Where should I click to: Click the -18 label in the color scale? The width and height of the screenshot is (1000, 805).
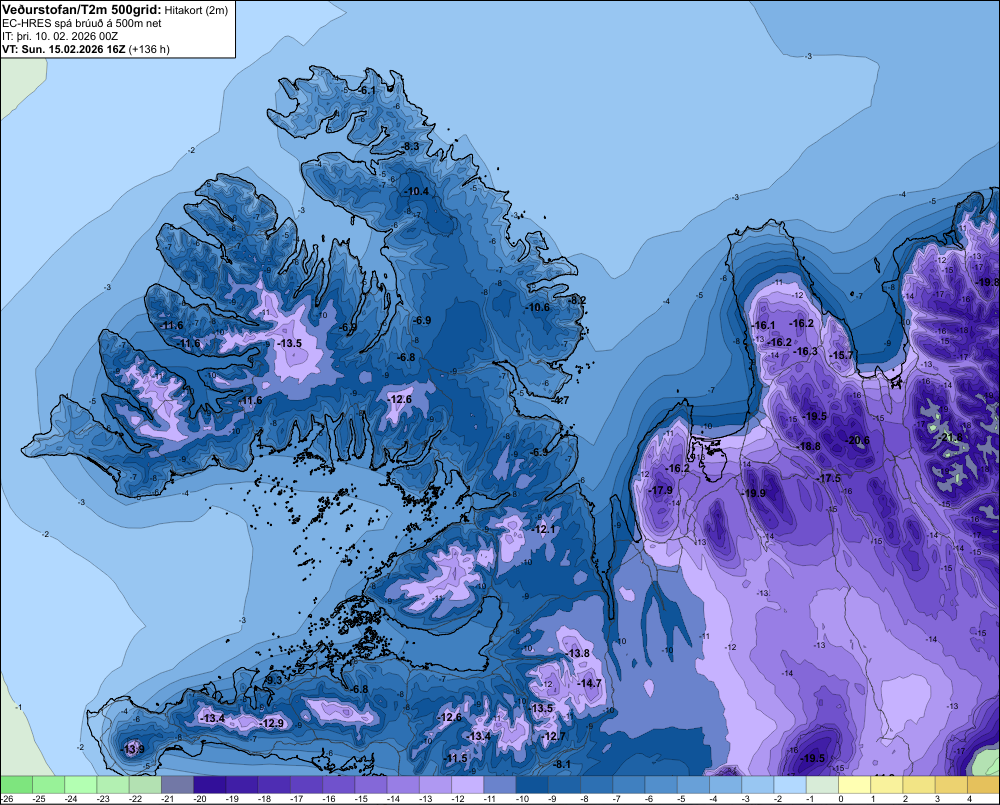[265, 799]
